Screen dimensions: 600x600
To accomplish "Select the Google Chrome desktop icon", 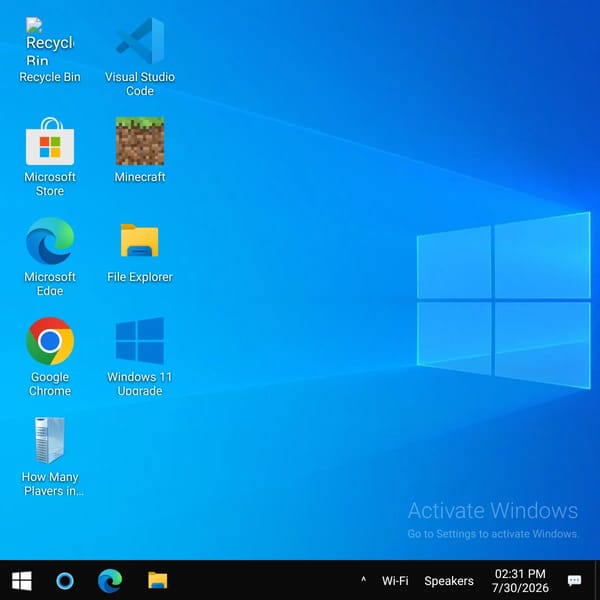I will (50, 357).
